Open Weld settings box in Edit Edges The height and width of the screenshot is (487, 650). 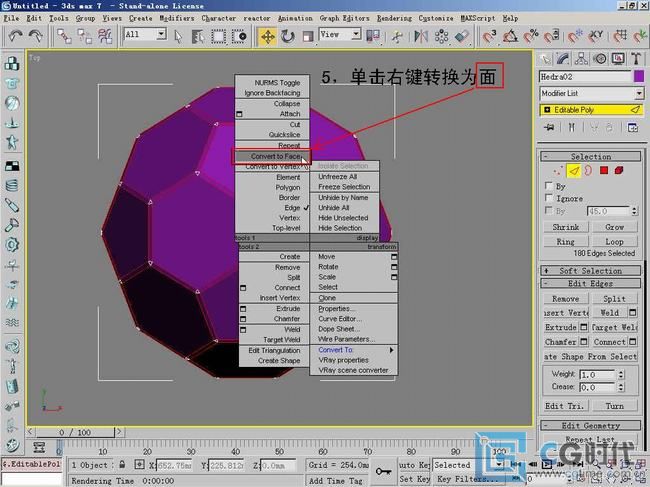[x=633, y=313]
